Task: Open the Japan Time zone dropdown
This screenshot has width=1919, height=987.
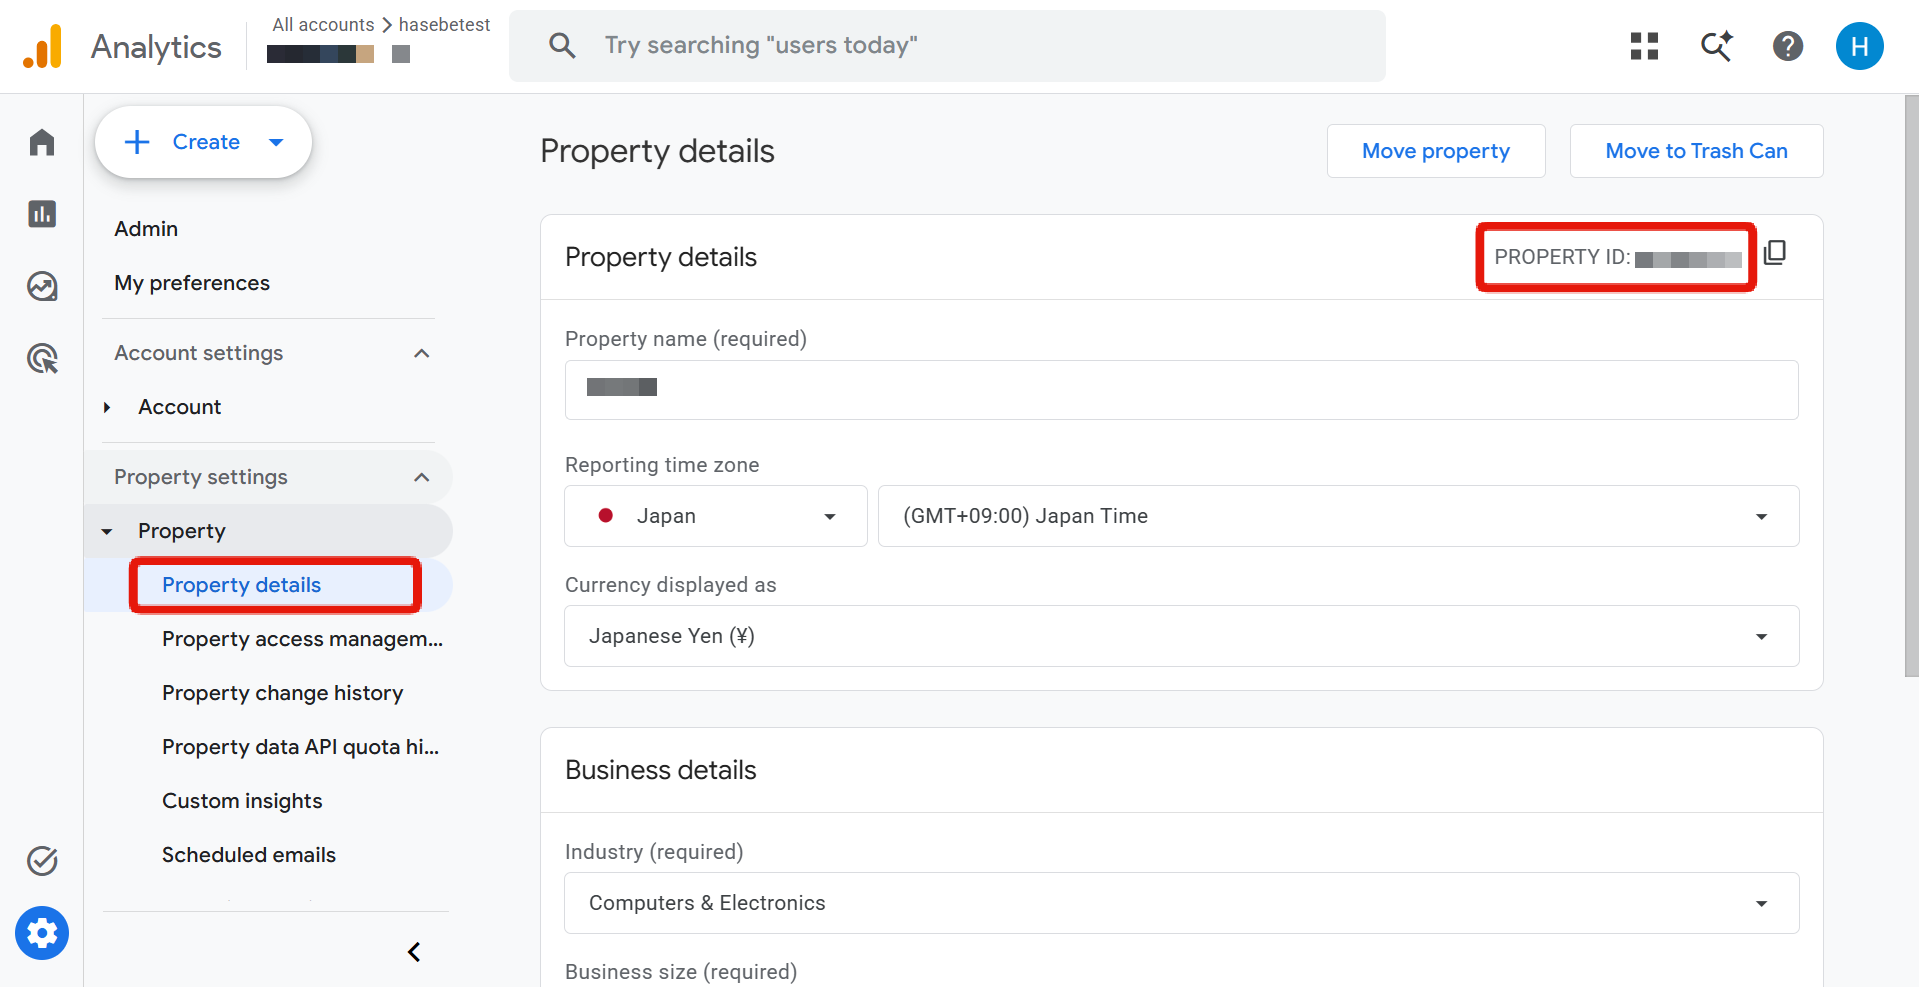Action: (x=1338, y=516)
